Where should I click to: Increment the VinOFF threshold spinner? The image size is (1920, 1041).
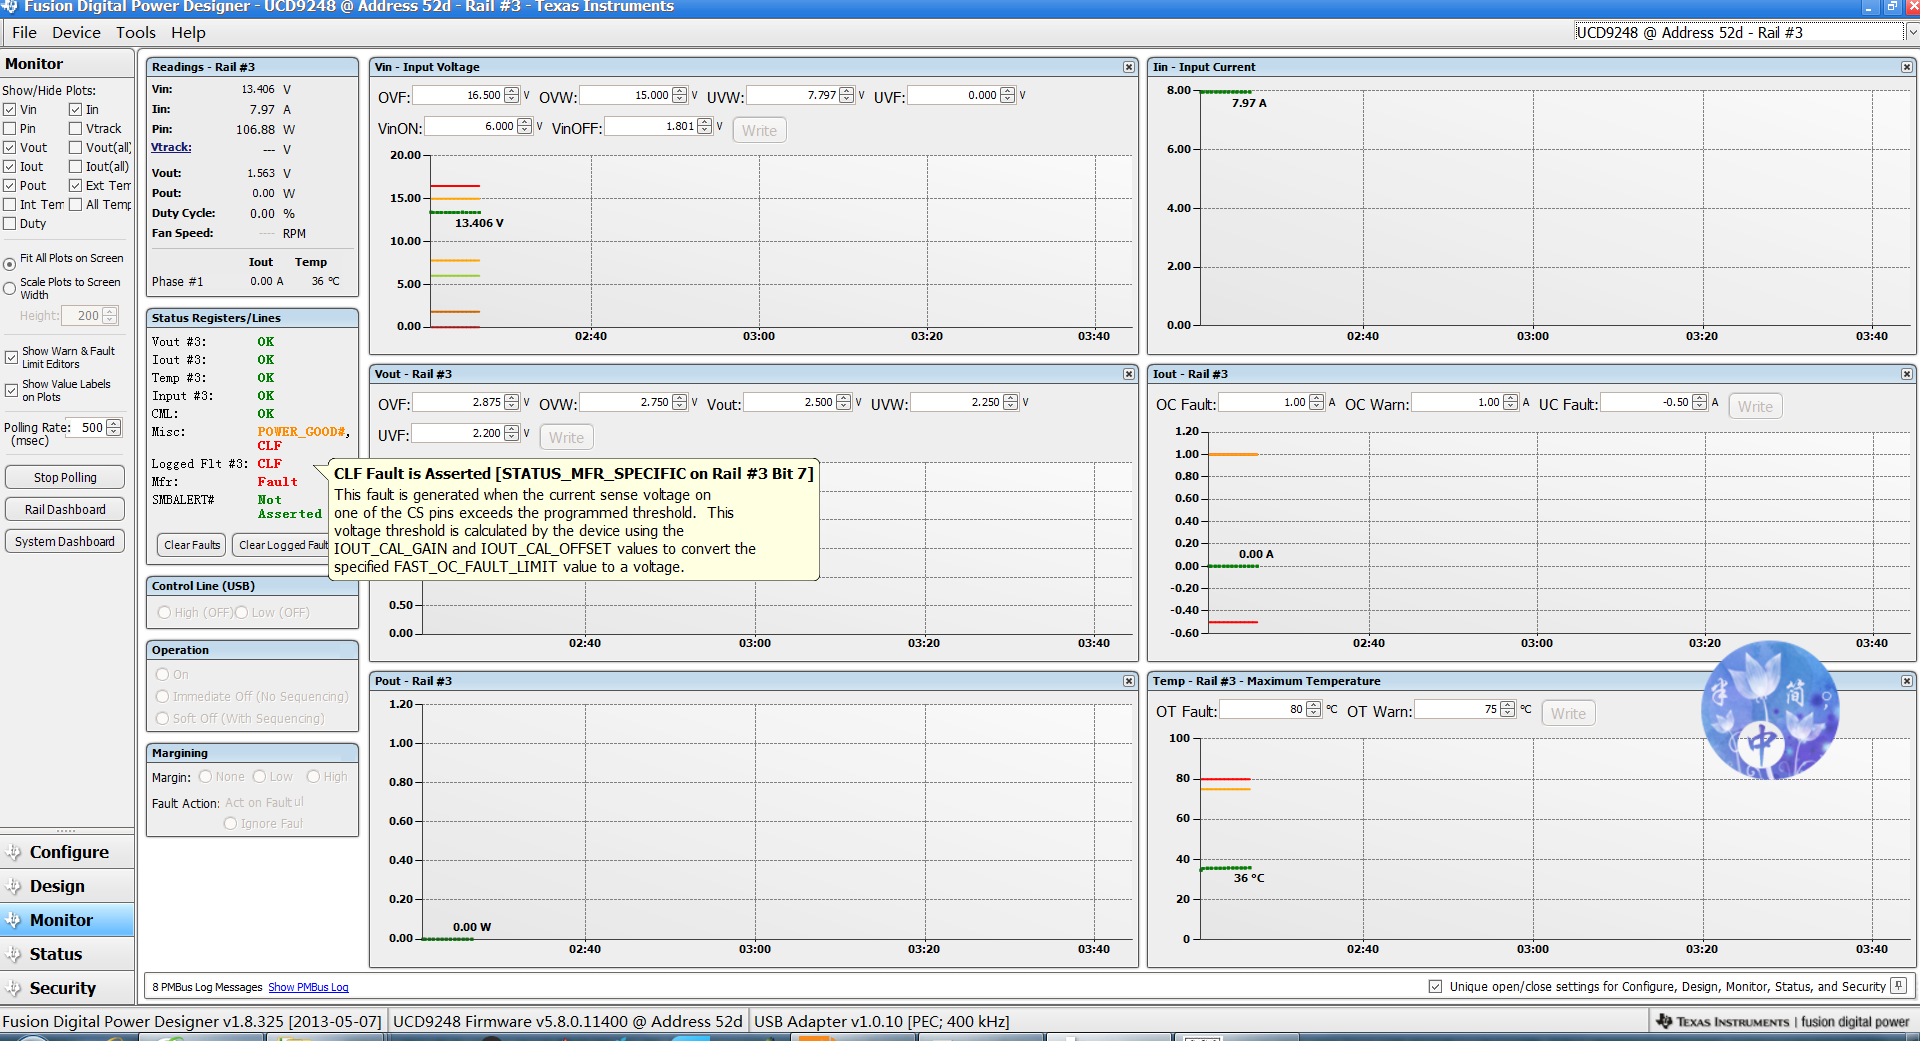pyautogui.click(x=705, y=123)
